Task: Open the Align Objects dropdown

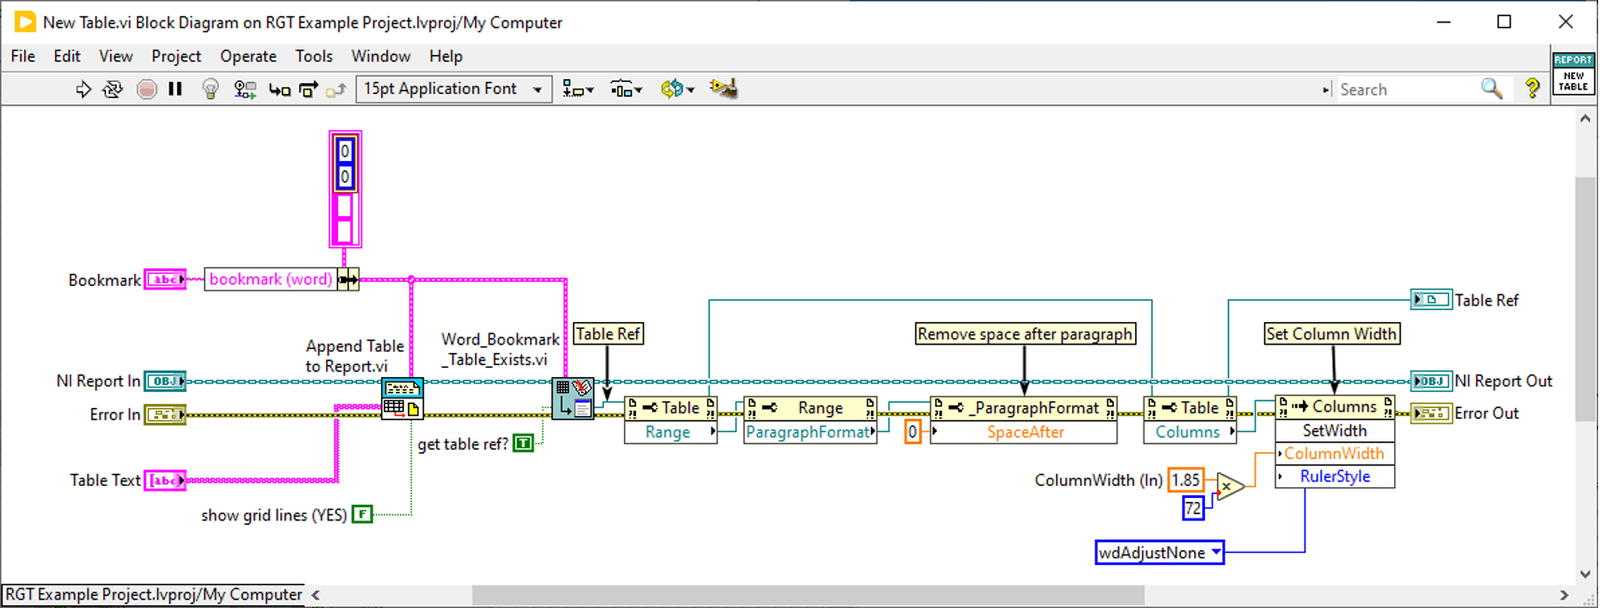Action: pos(578,89)
